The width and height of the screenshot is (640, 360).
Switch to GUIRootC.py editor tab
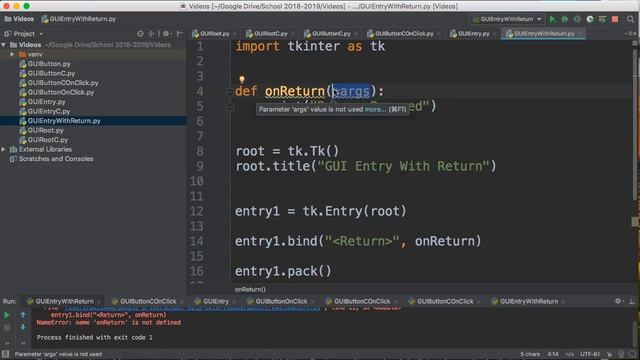pos(270,33)
